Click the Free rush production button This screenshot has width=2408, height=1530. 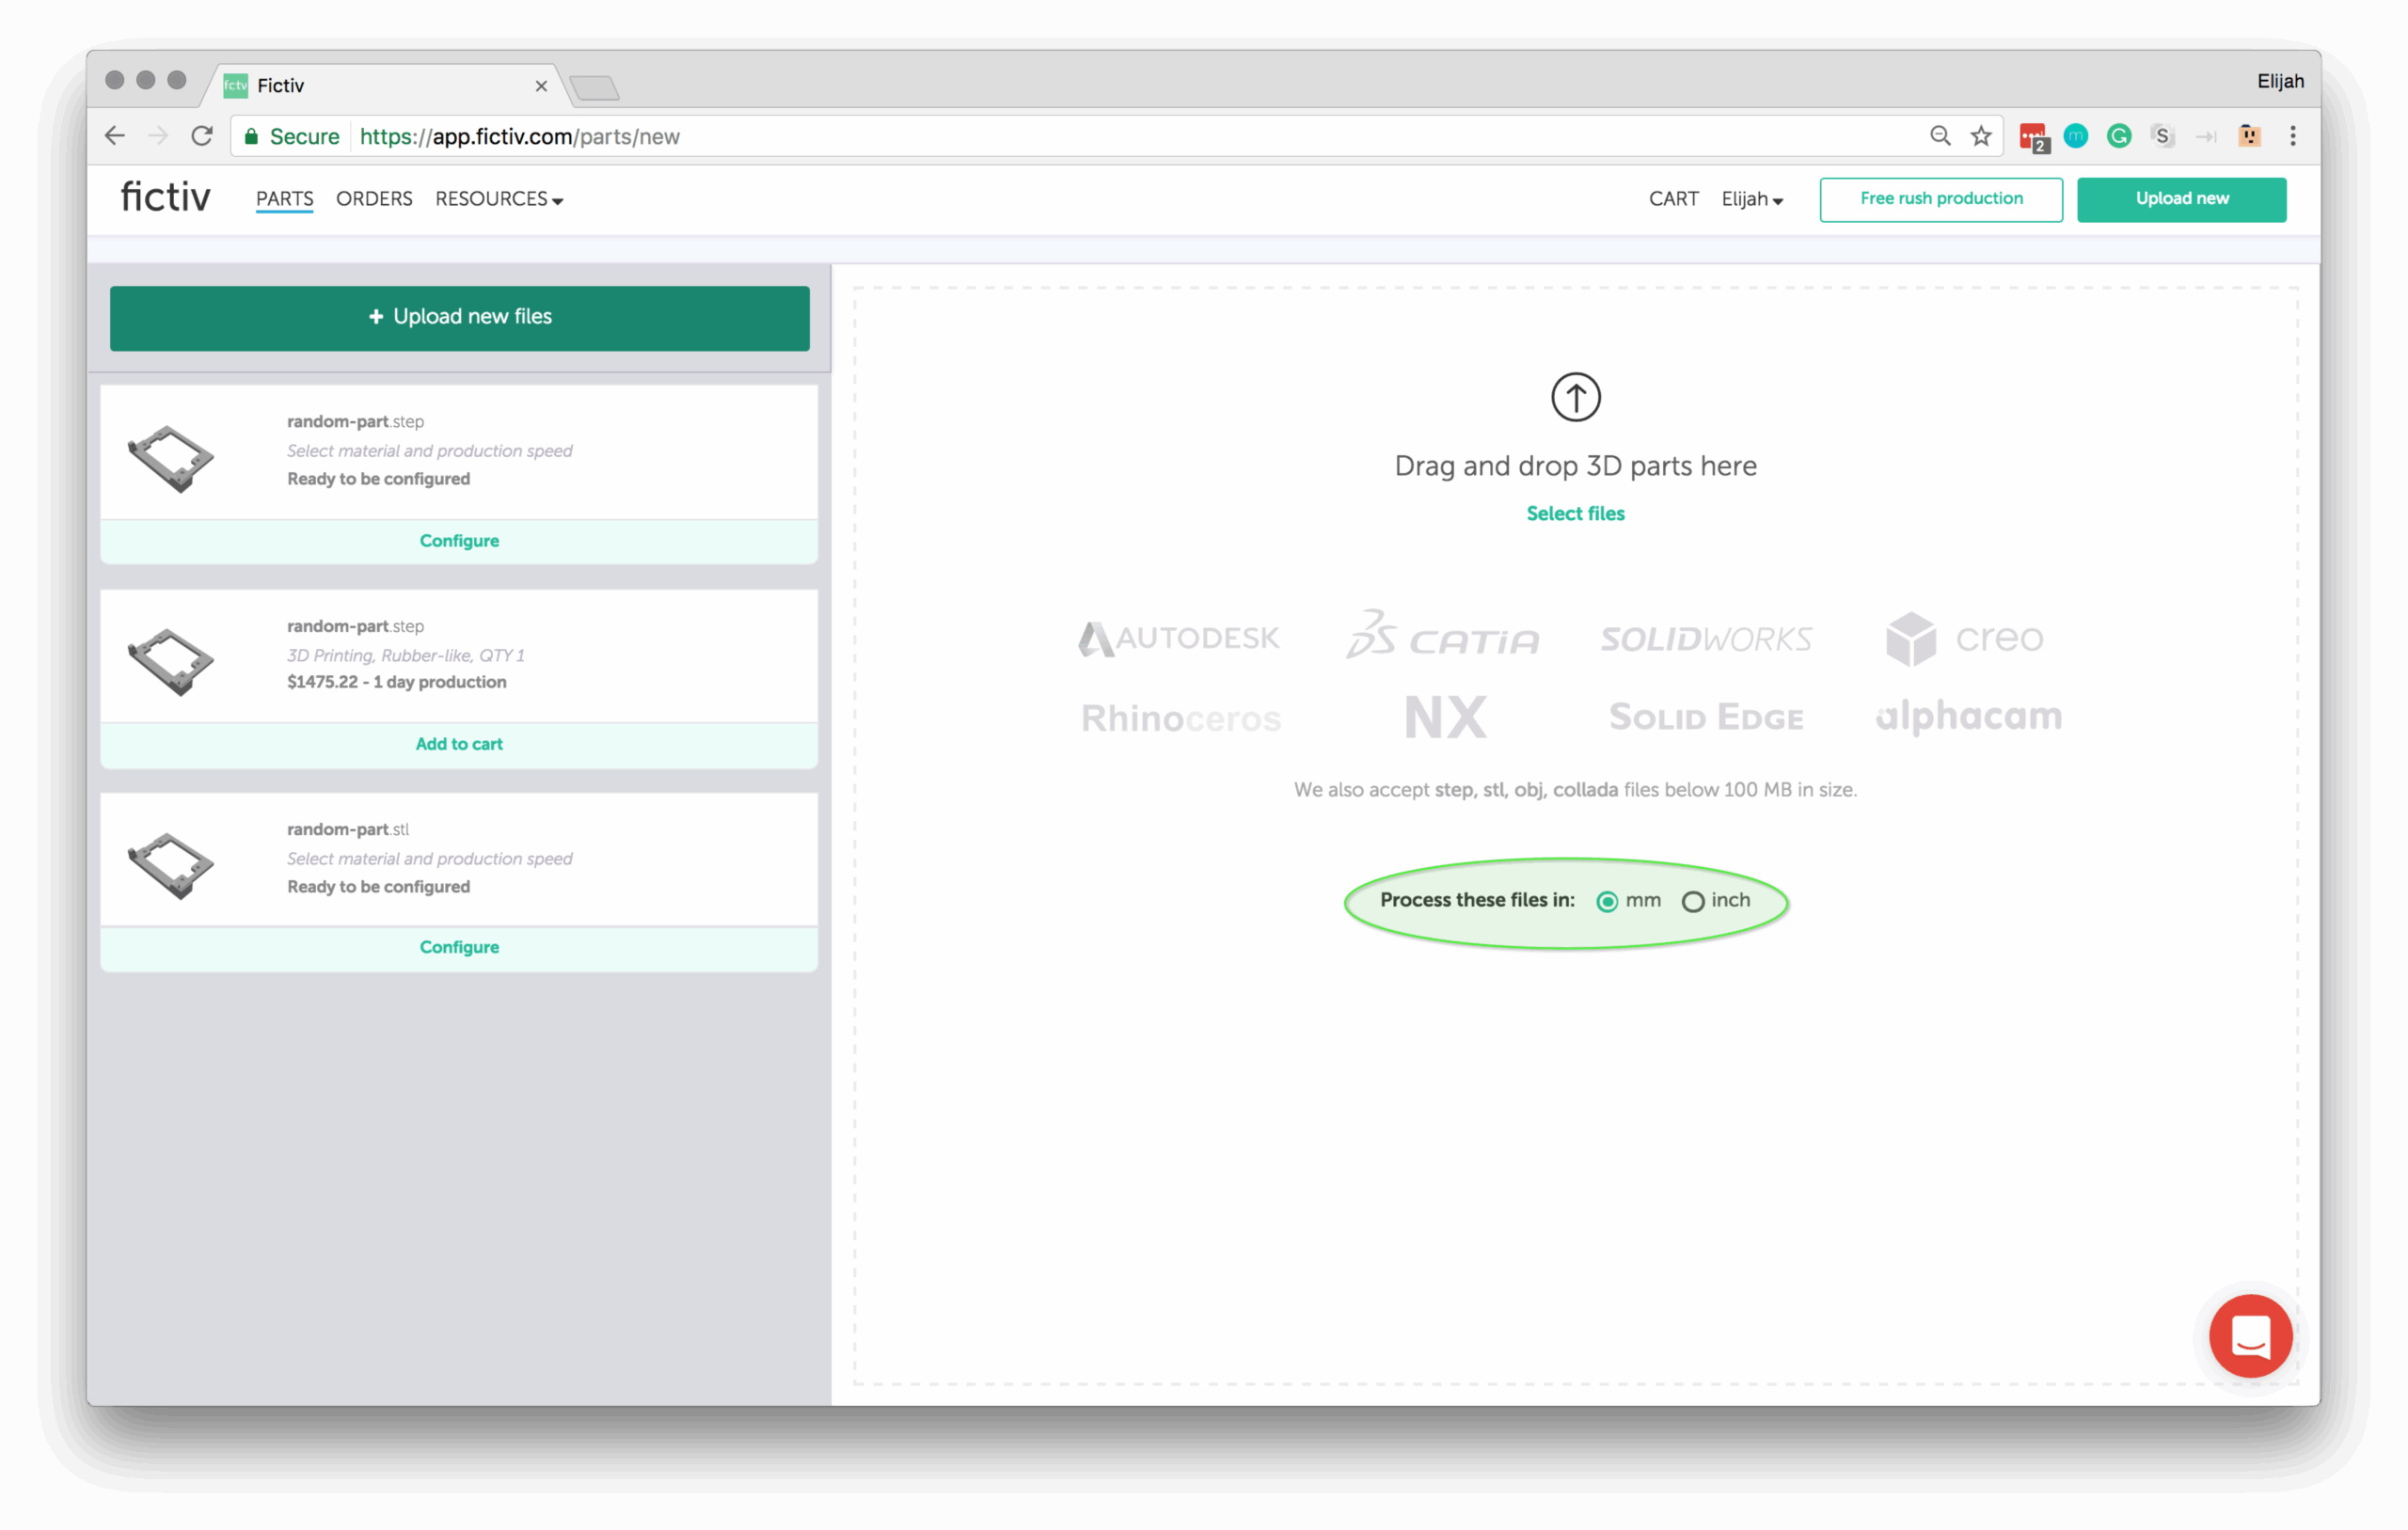tap(1941, 199)
